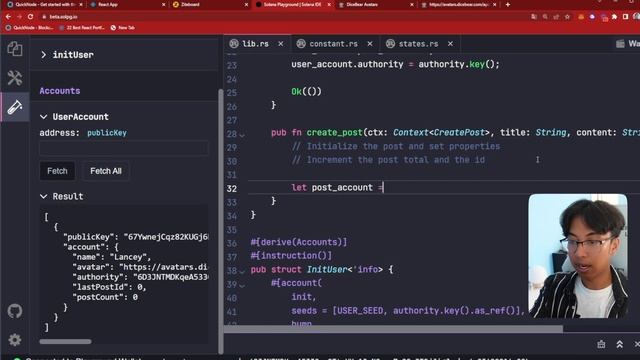
Task: Expand the initUser instruction
Action: (44, 55)
